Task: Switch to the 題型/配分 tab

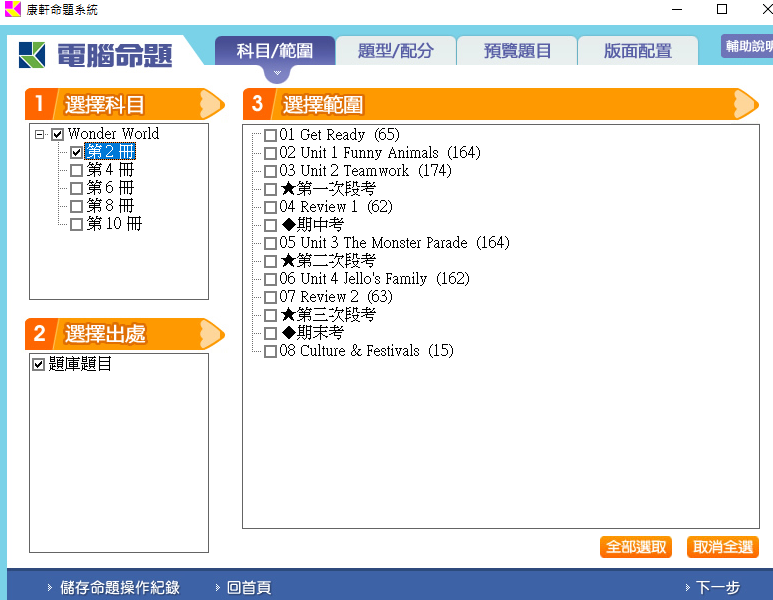Action: click(395, 51)
